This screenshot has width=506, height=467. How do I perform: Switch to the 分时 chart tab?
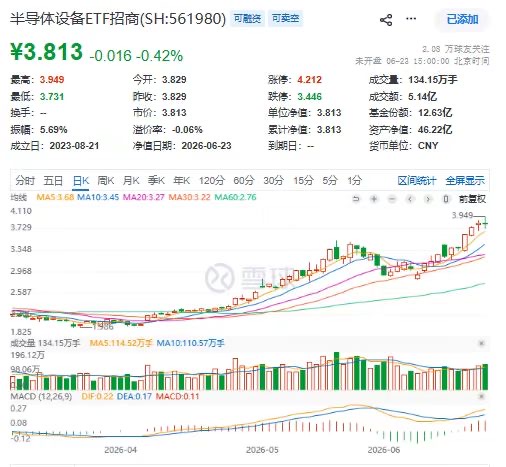tap(25, 180)
